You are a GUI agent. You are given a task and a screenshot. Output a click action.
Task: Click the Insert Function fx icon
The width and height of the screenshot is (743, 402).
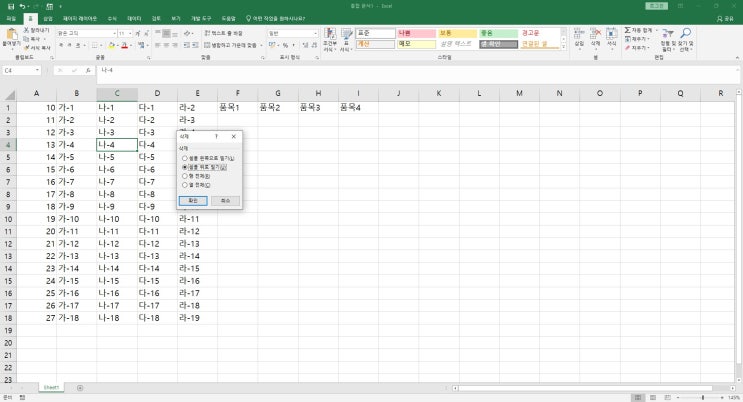88,71
